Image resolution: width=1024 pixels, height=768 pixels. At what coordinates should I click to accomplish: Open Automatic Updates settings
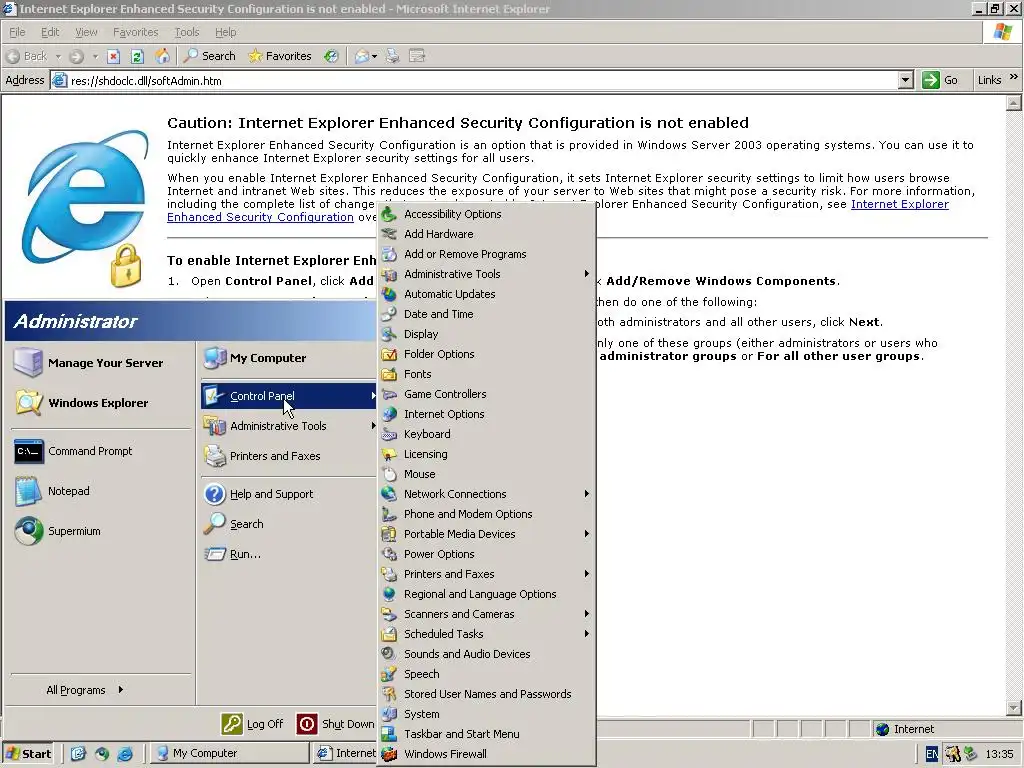[487, 294]
